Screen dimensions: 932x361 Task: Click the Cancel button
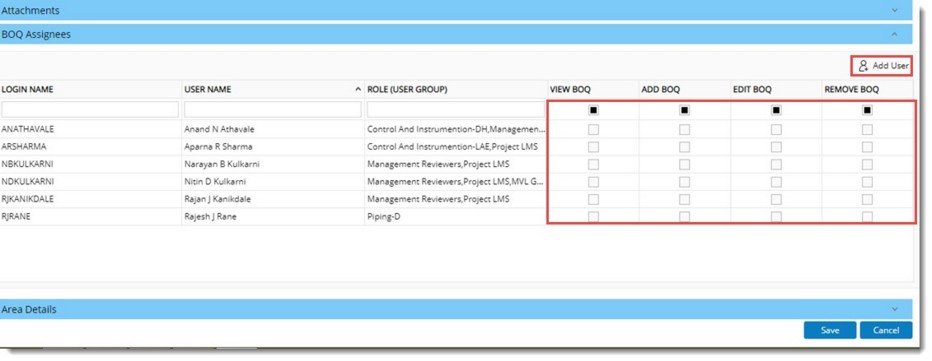click(x=886, y=330)
